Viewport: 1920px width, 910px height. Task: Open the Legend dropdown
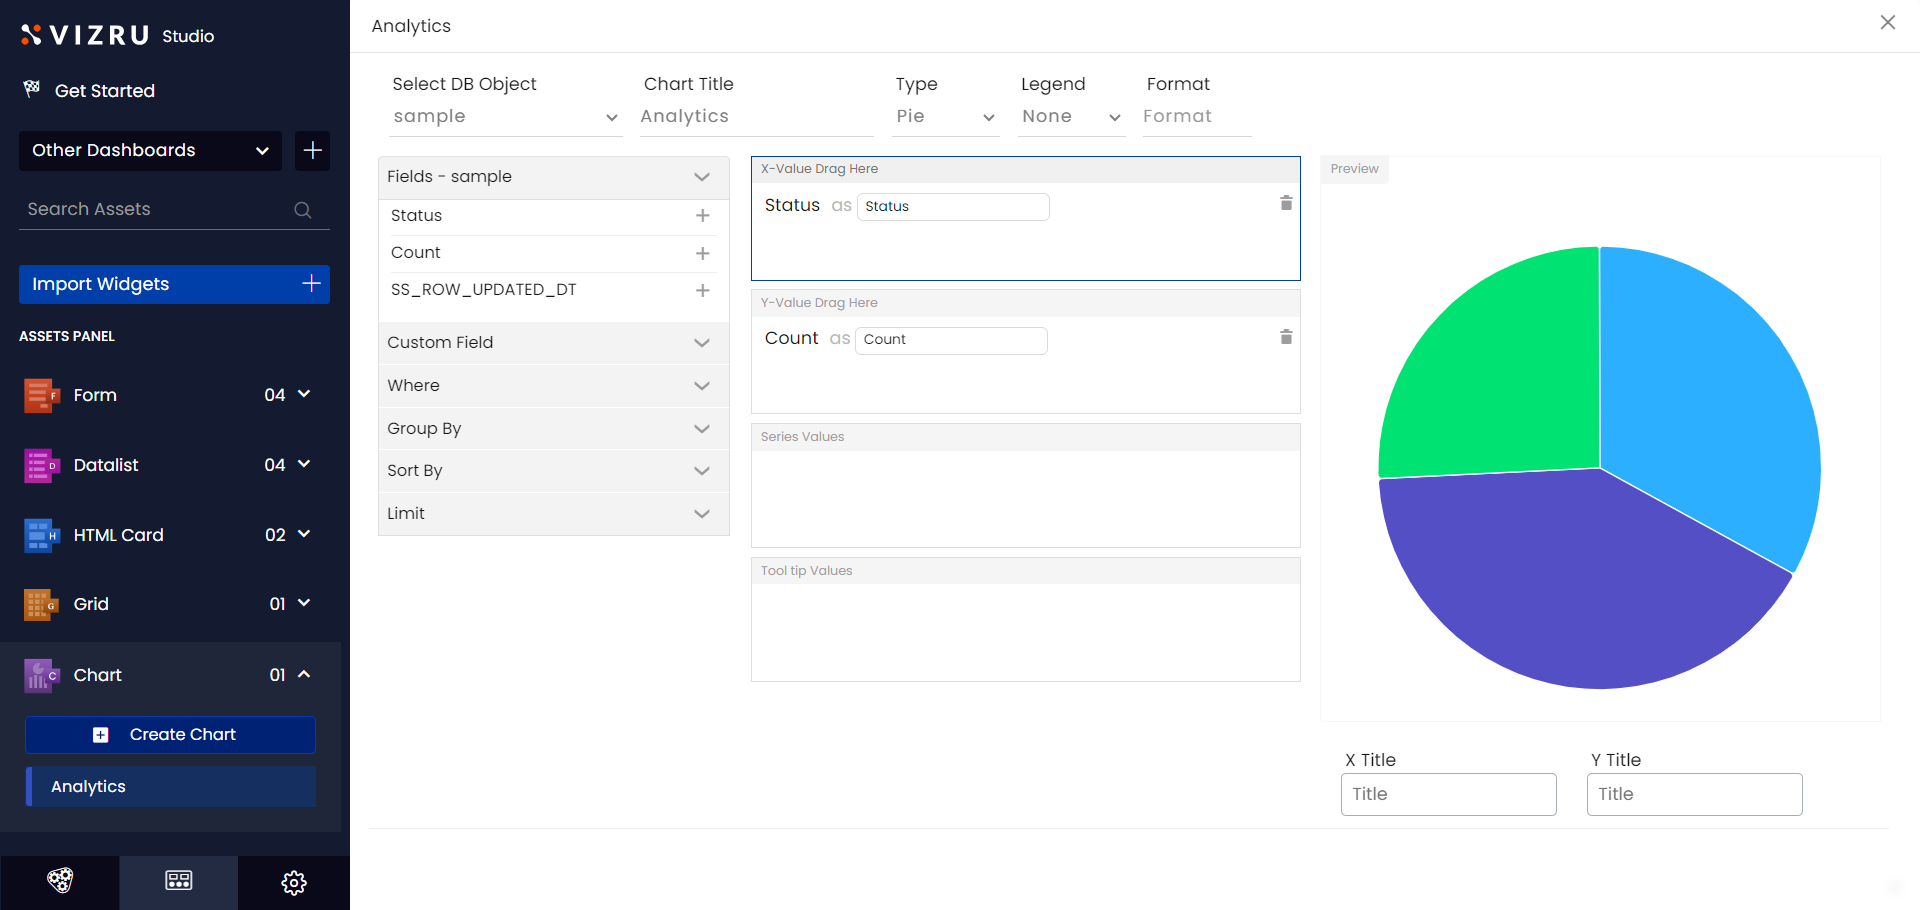tap(1070, 117)
